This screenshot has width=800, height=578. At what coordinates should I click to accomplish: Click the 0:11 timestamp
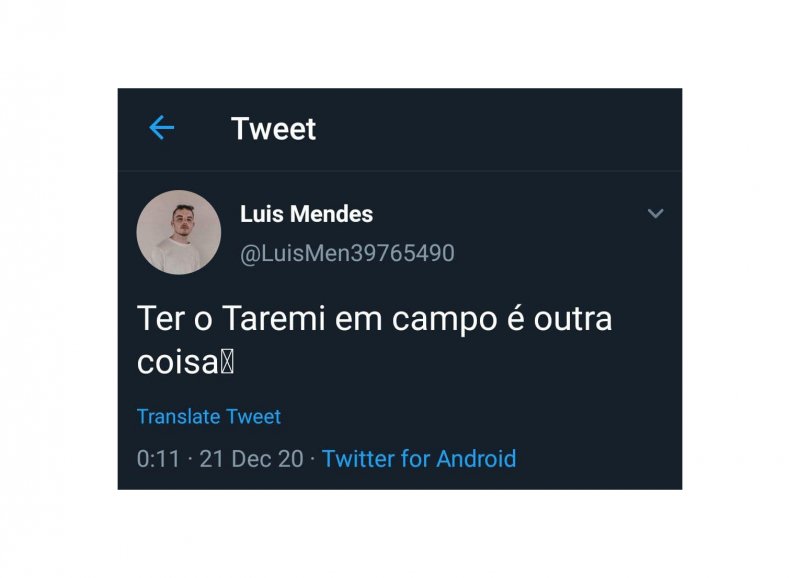[x=158, y=459]
